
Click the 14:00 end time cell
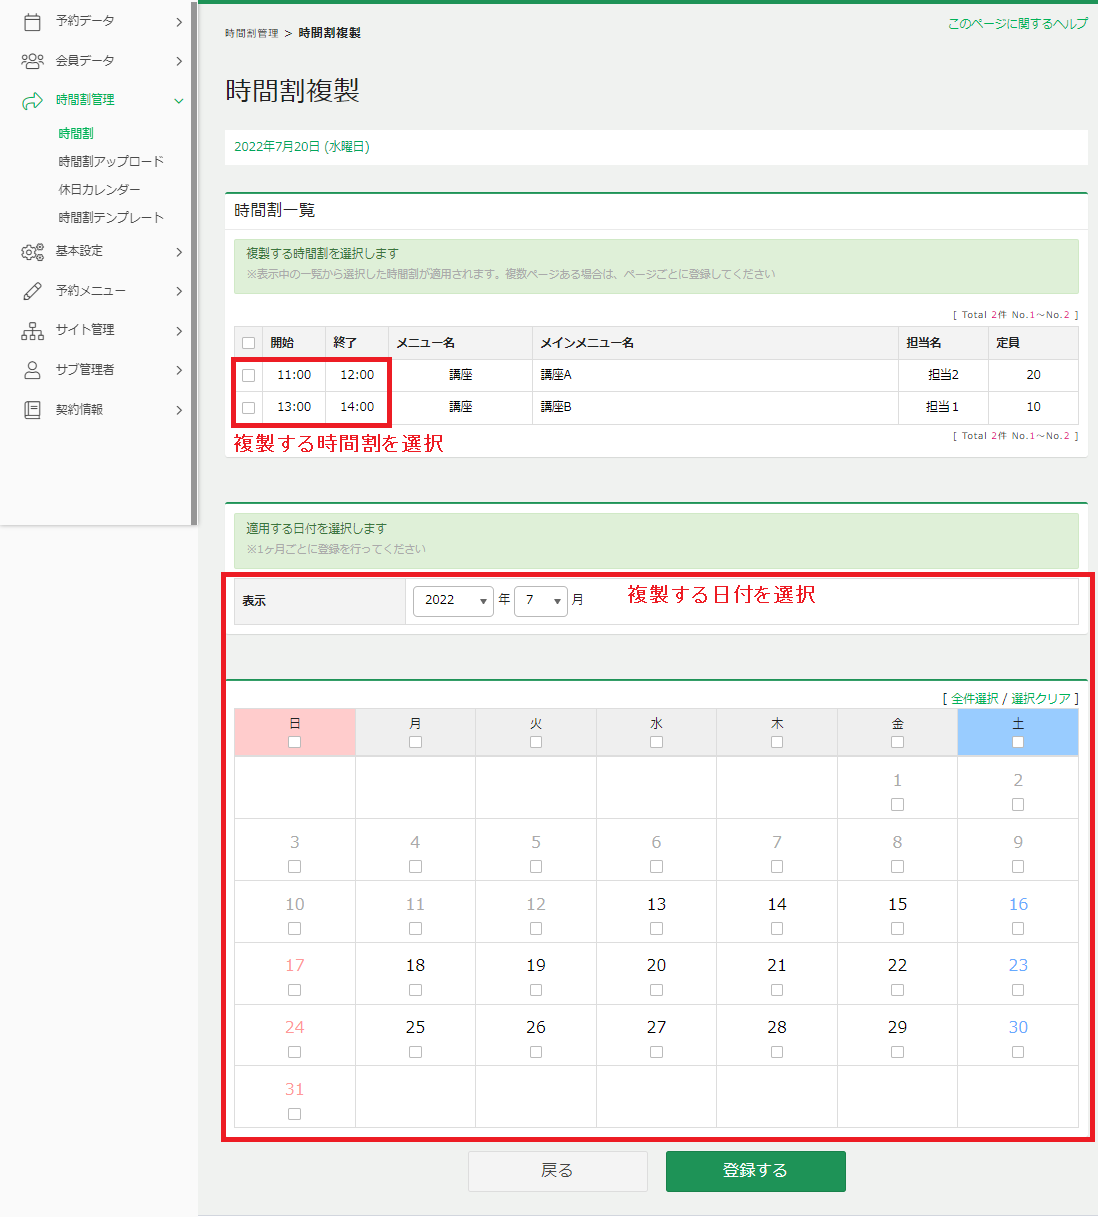357,407
